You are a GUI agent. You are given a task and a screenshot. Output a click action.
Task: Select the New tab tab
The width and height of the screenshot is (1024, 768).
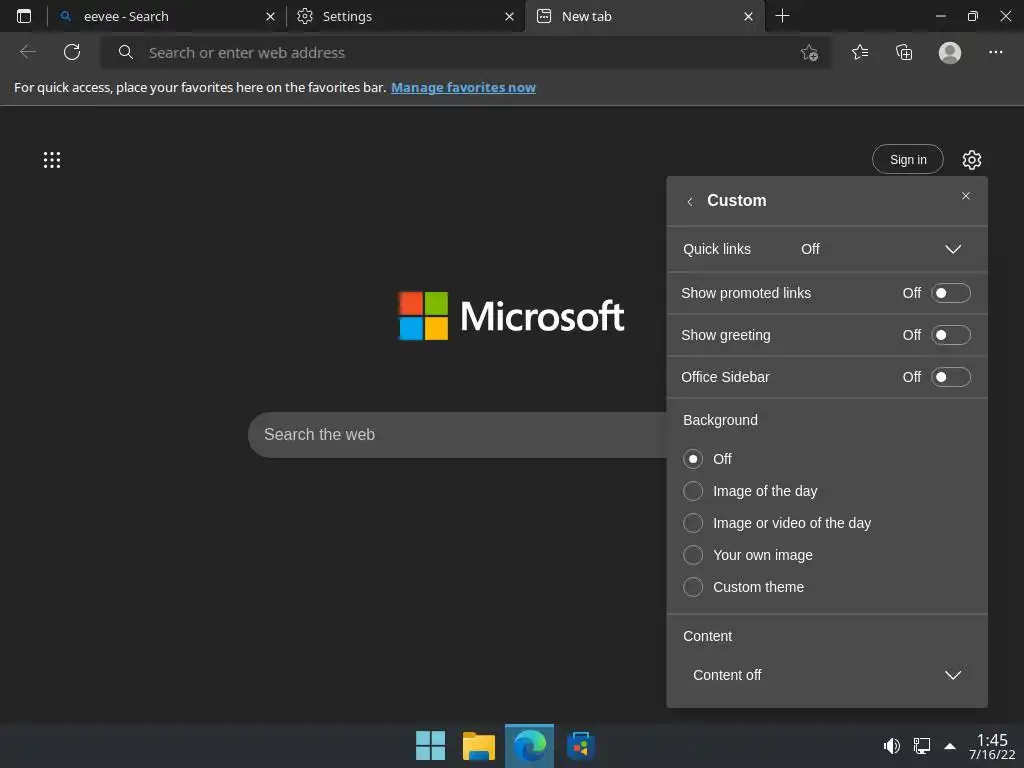pos(643,16)
